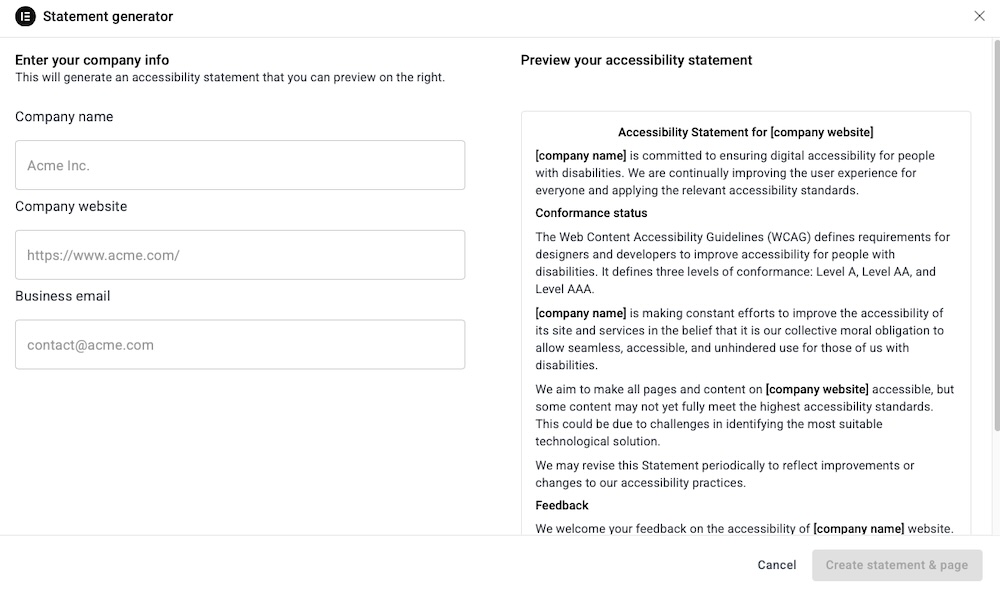Select the Business email input box
Viewport: 1000px width, 591px height.
pos(240,345)
